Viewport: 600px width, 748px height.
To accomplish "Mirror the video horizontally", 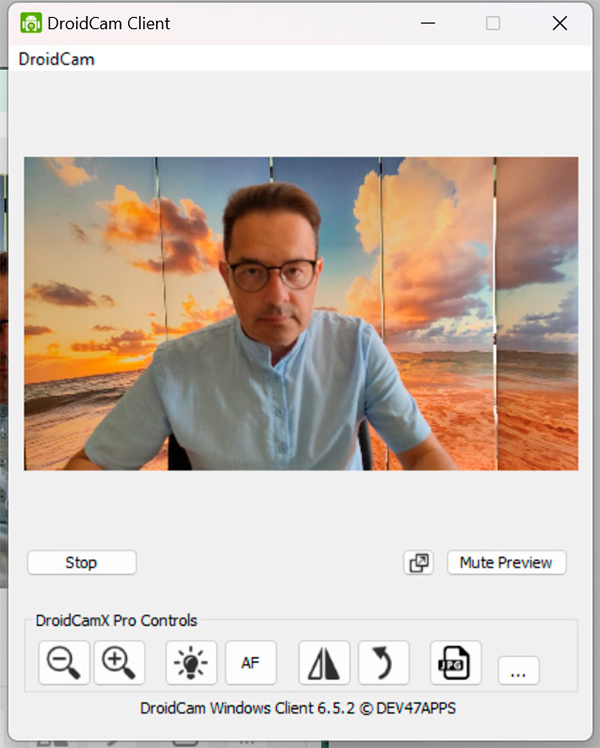I will 324,663.
